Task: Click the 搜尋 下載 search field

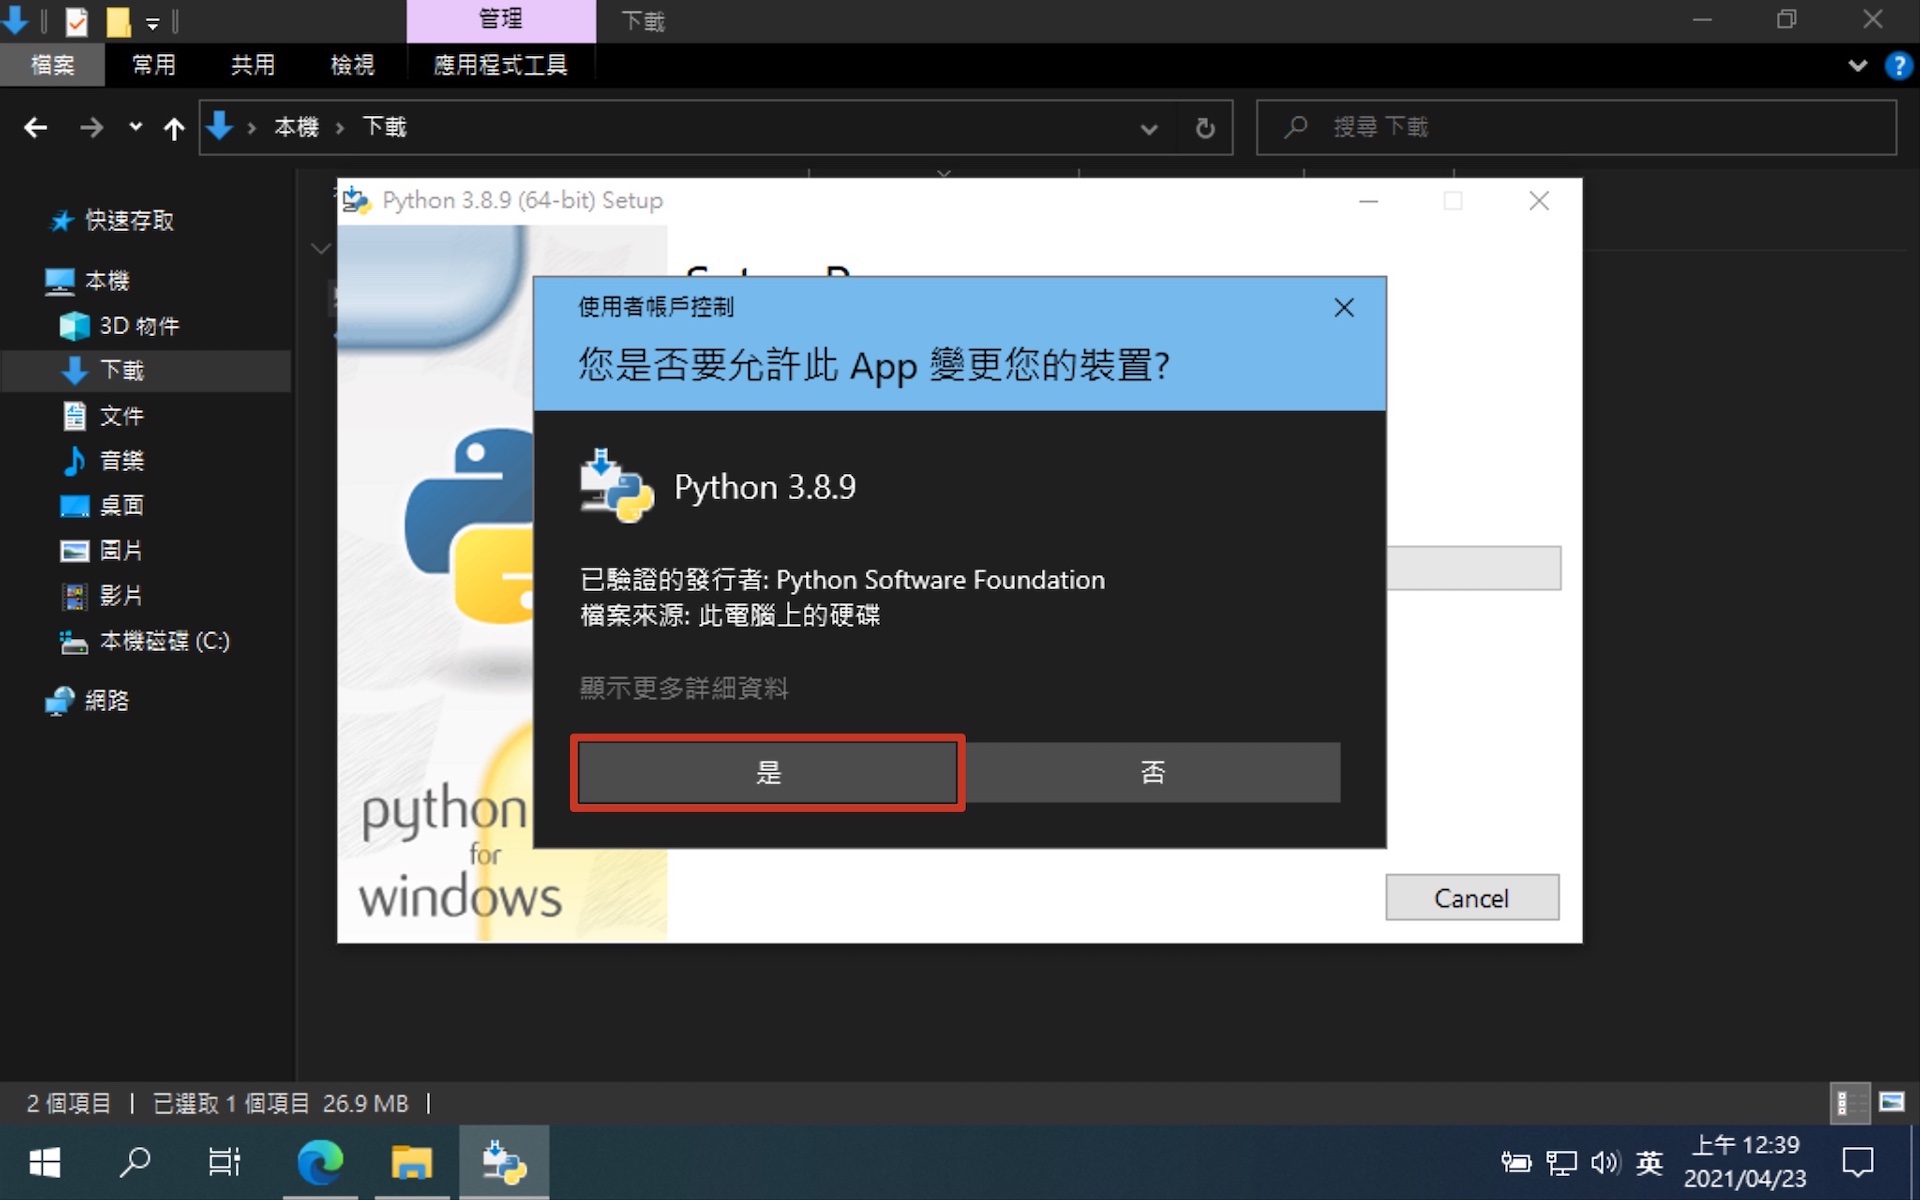Action: 1576,127
